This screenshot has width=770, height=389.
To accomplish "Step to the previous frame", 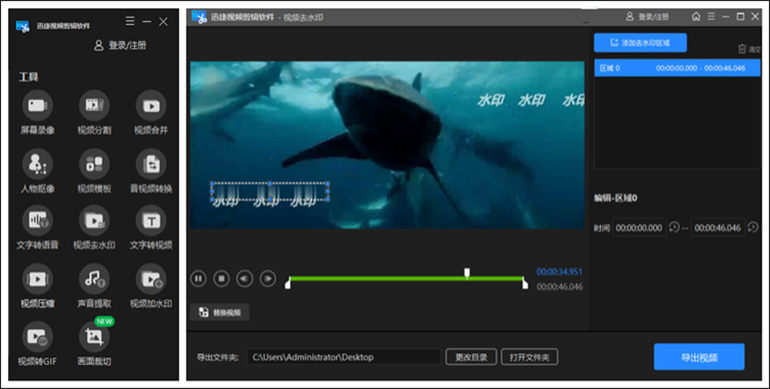I will [x=245, y=278].
